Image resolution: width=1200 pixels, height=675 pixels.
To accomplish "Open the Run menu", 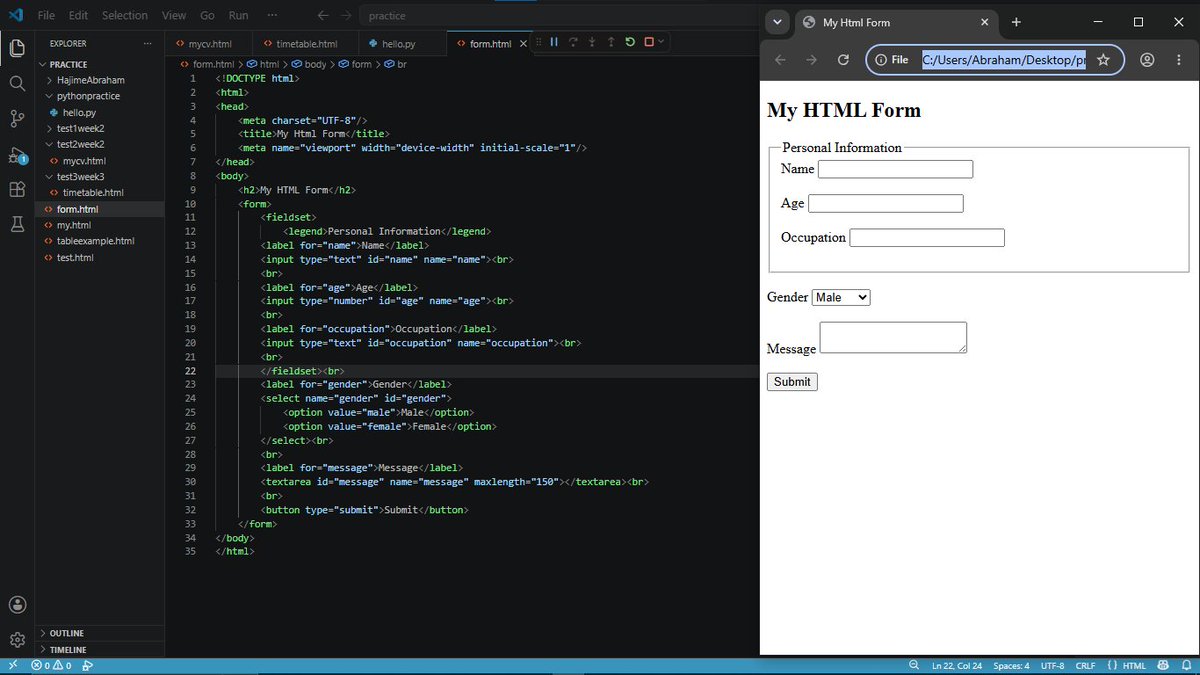I will 238,15.
